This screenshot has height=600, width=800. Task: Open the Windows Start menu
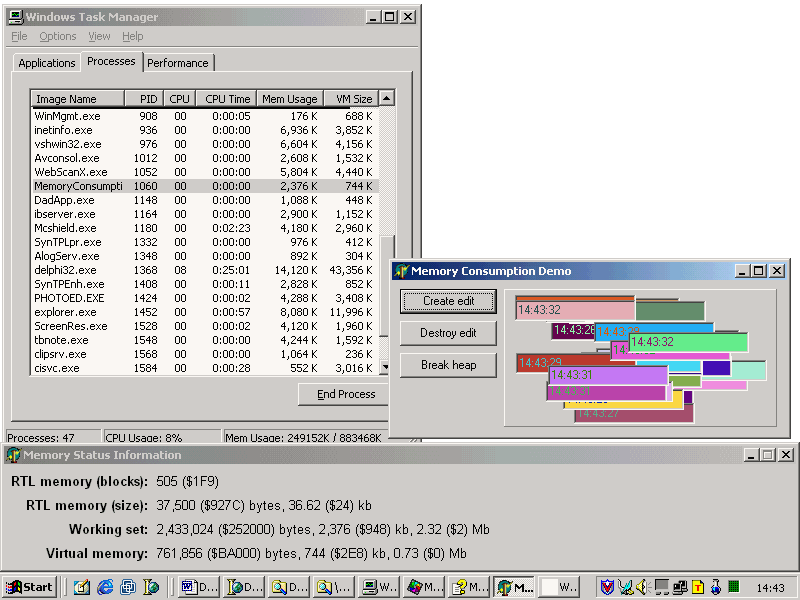30,587
